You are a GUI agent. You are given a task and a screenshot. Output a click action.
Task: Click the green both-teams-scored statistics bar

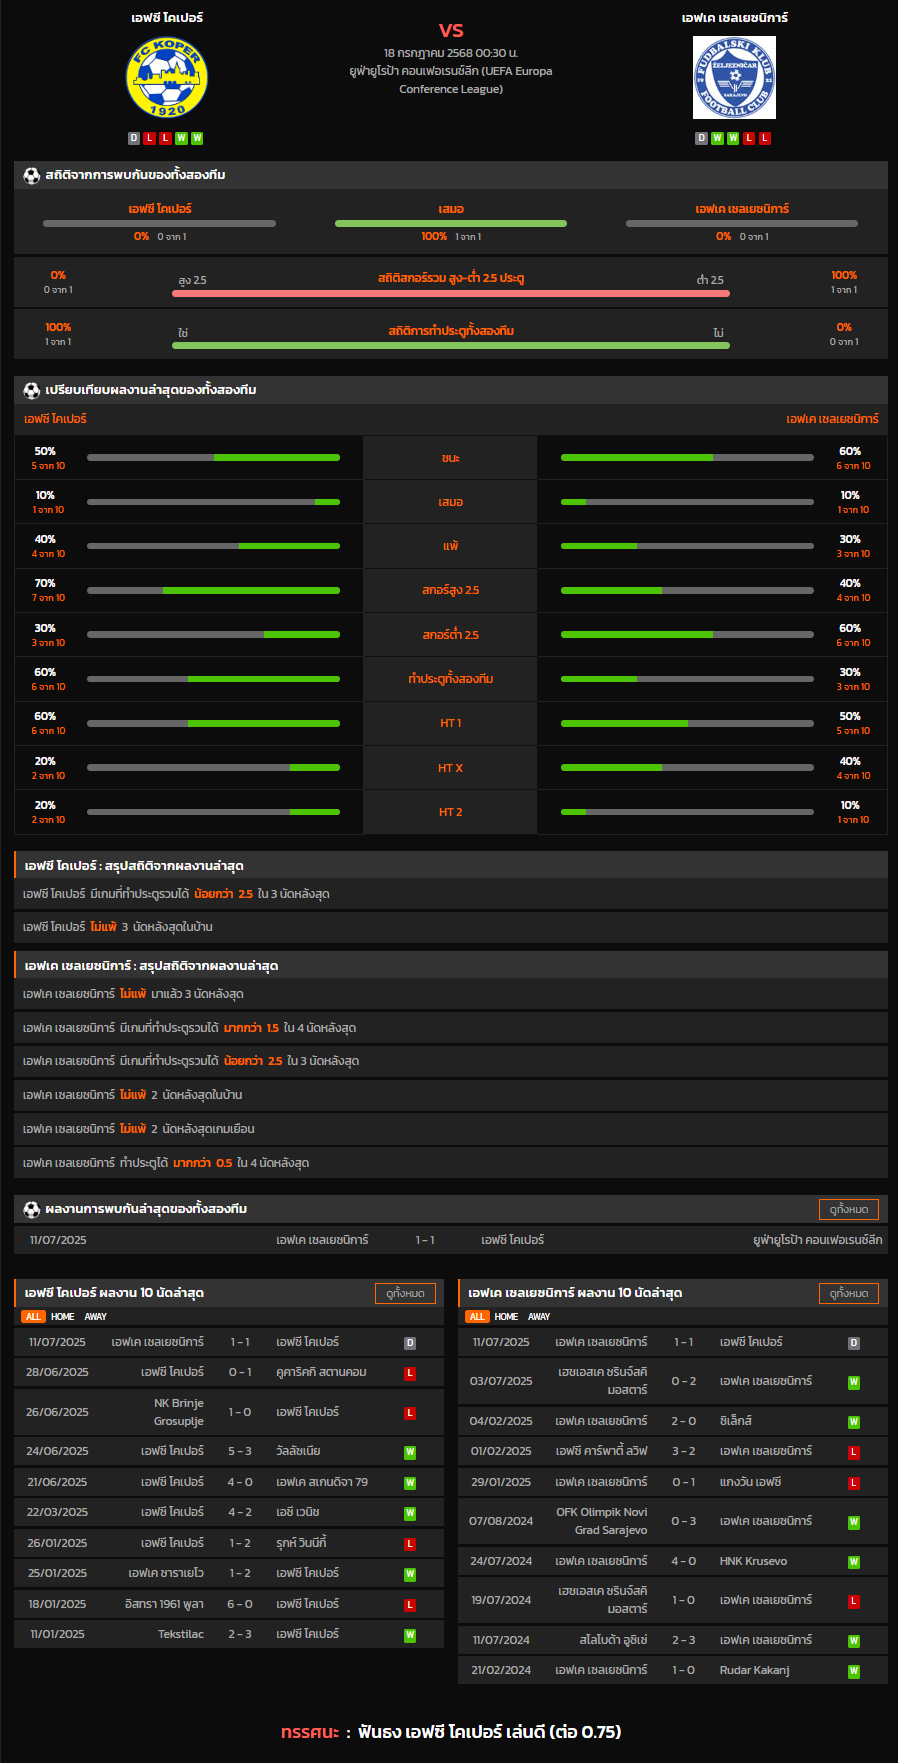tap(451, 346)
